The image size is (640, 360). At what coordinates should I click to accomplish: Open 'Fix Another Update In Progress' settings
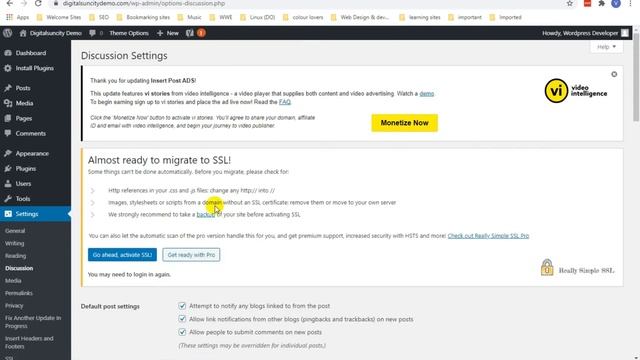[33, 322]
